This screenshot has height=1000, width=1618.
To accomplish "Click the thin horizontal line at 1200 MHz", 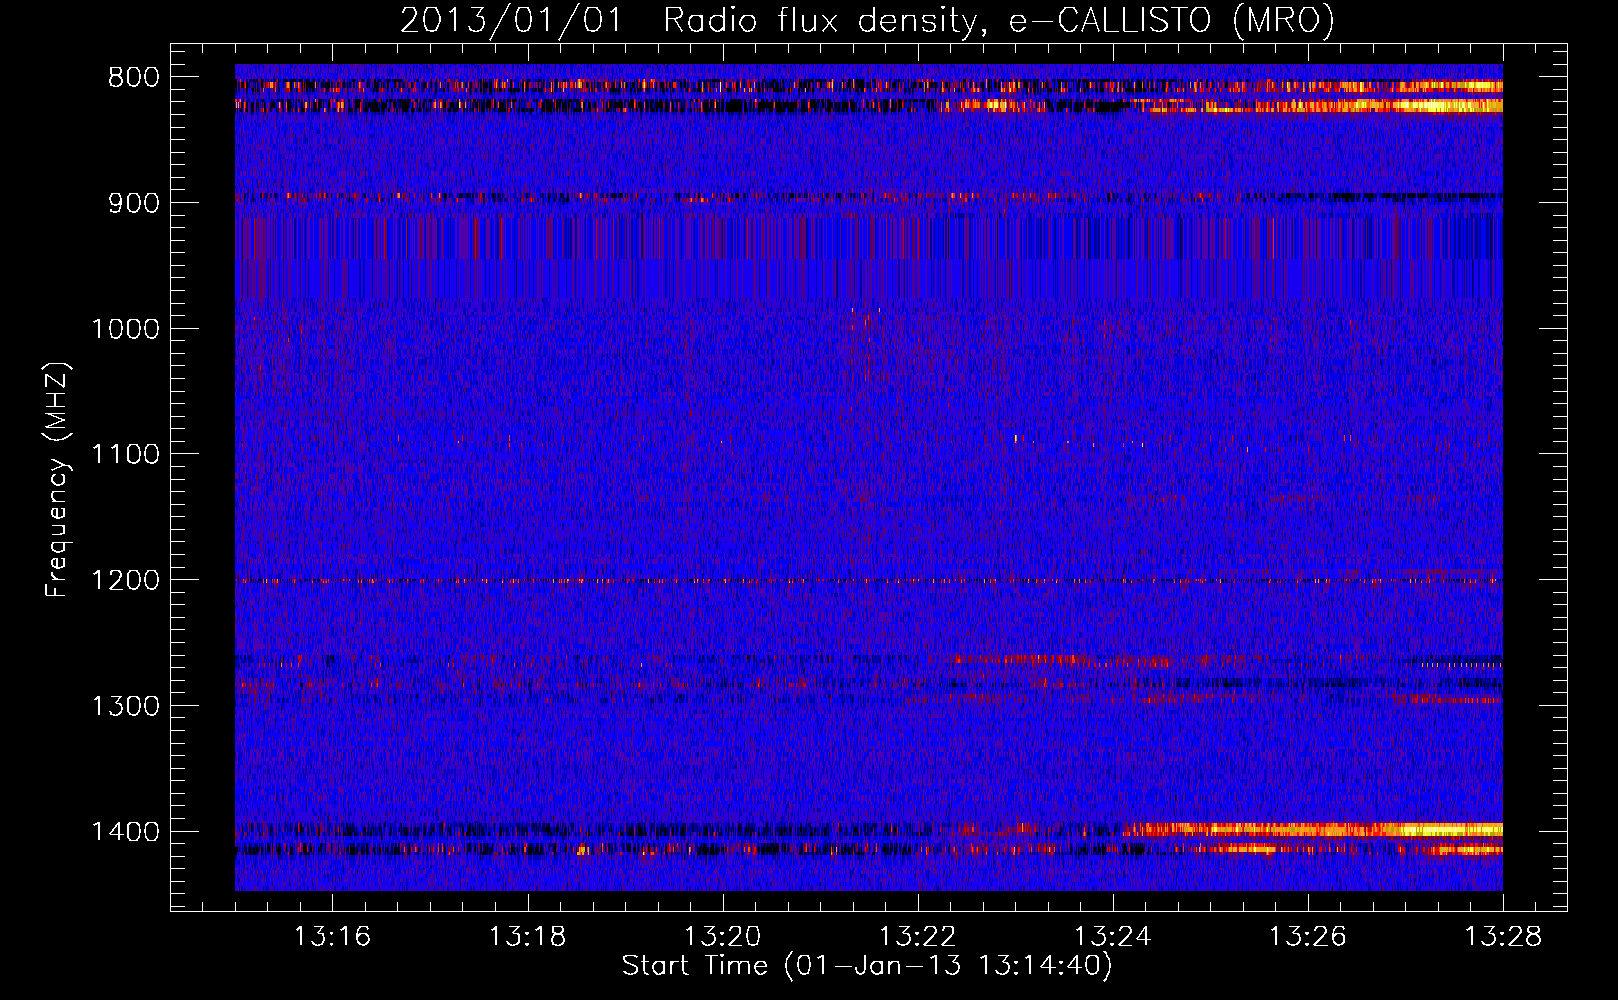I will 869,581.
